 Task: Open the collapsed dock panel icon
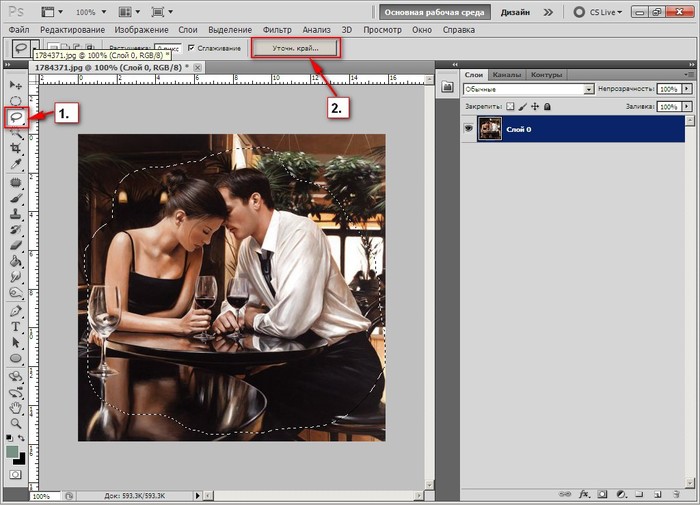447,87
